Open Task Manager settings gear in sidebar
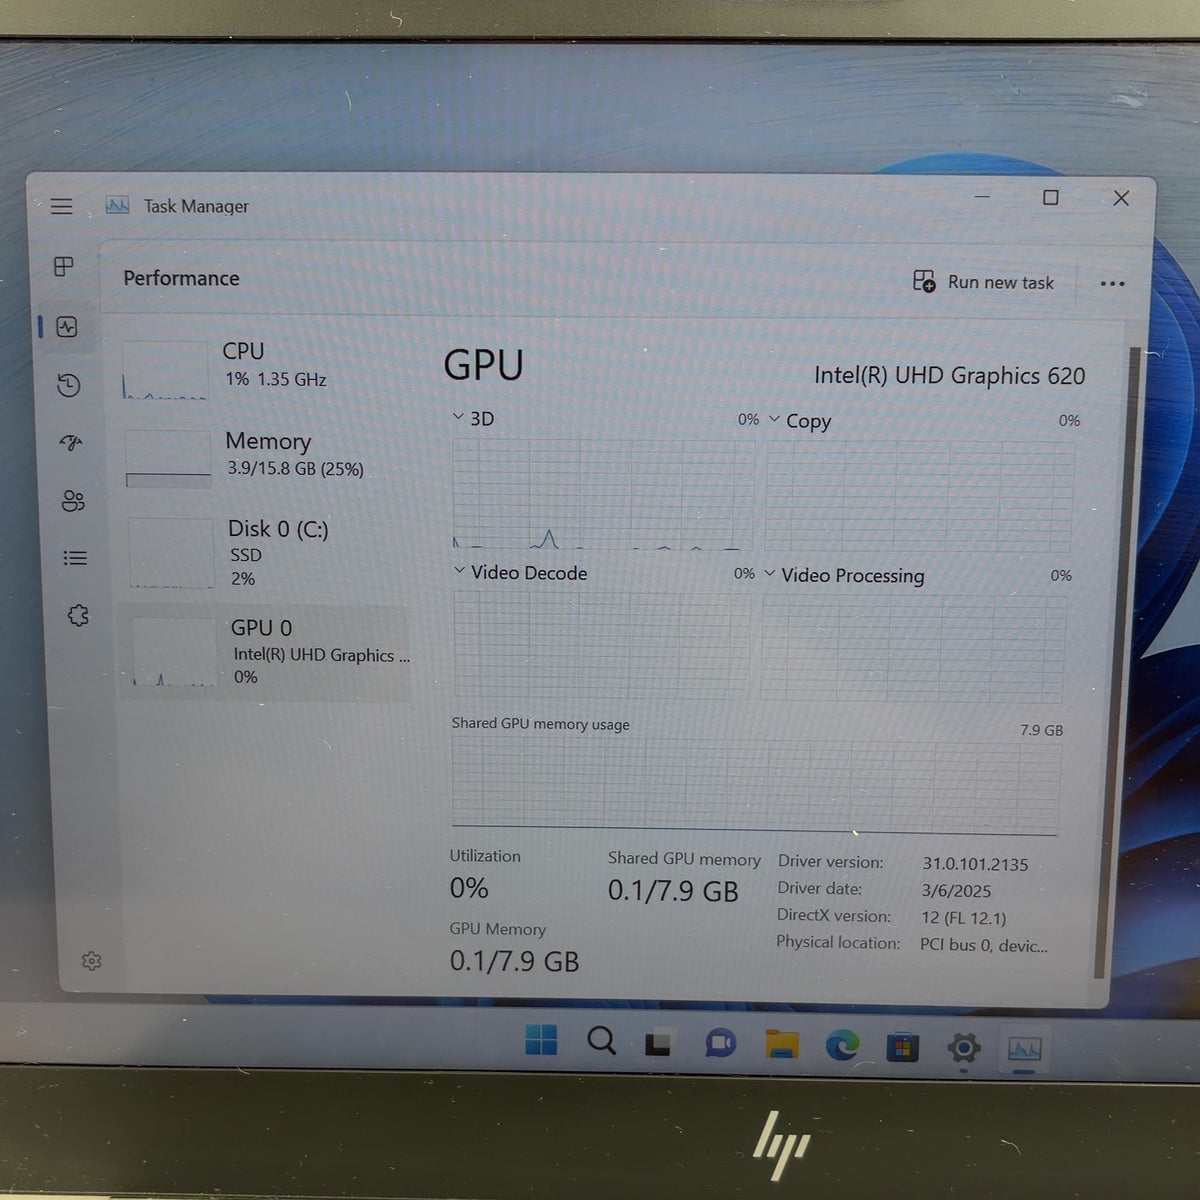This screenshot has width=1200, height=1200. [91, 961]
